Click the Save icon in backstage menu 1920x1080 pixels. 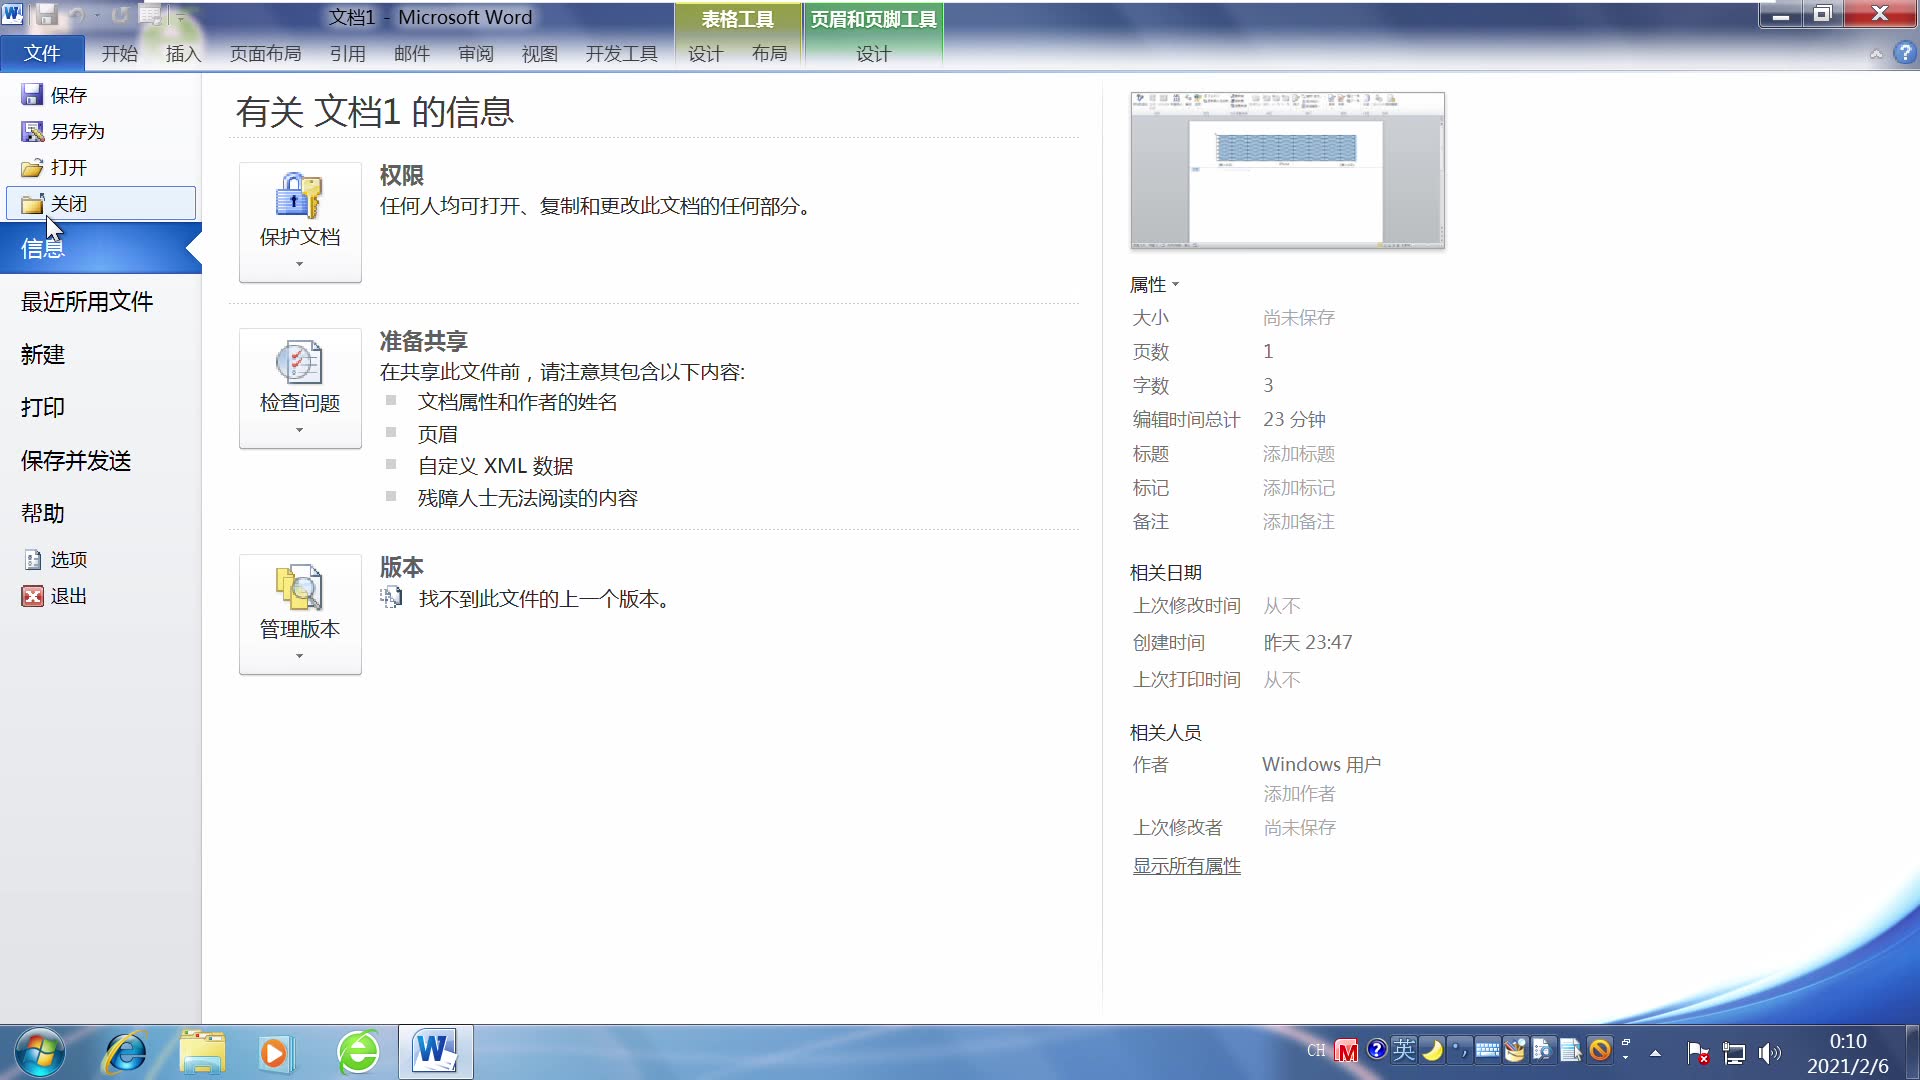(32, 95)
